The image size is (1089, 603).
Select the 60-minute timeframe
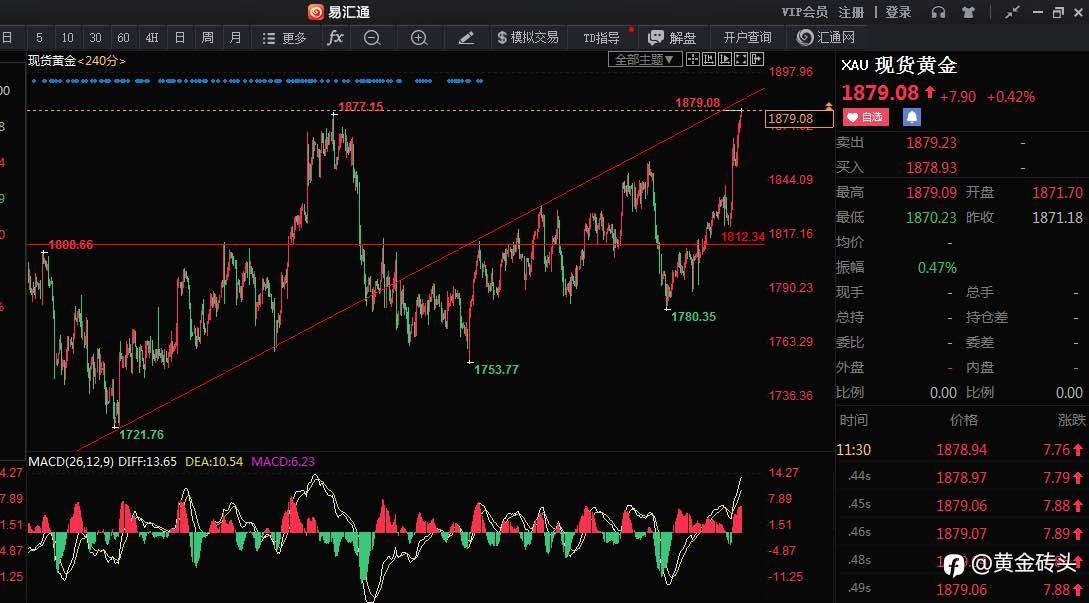pyautogui.click(x=124, y=38)
